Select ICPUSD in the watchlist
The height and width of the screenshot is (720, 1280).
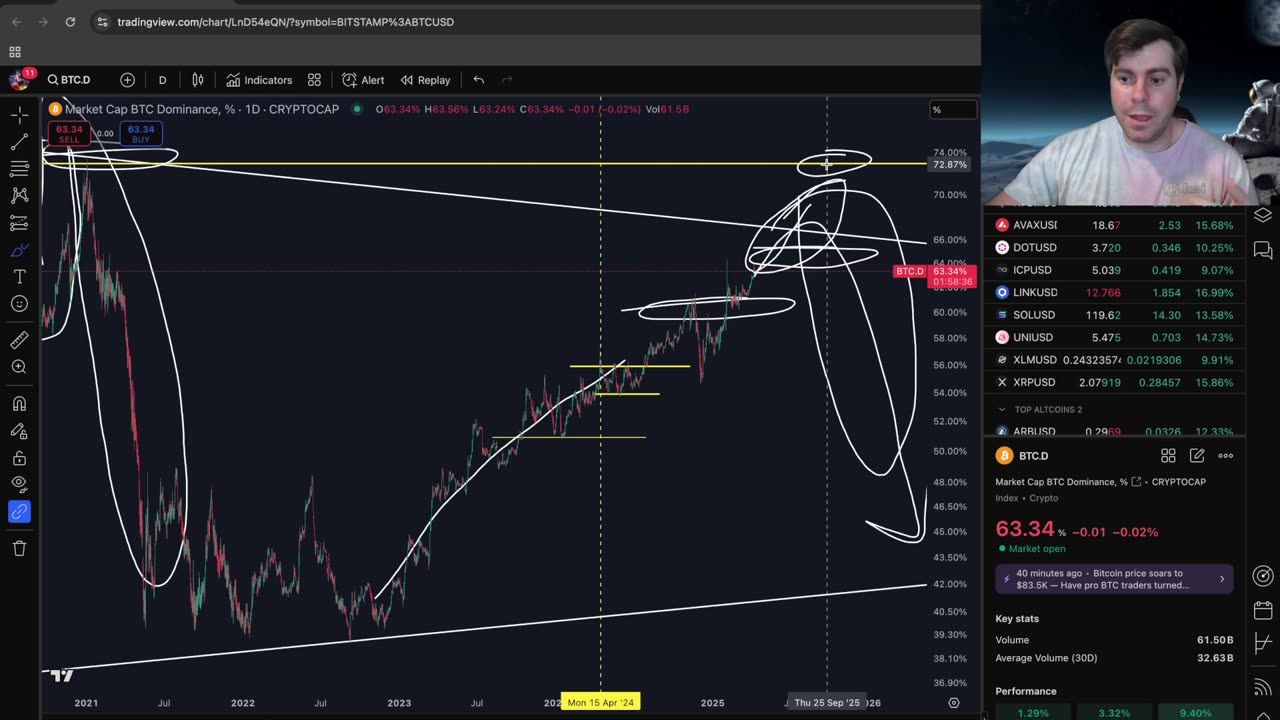pyautogui.click(x=1115, y=270)
